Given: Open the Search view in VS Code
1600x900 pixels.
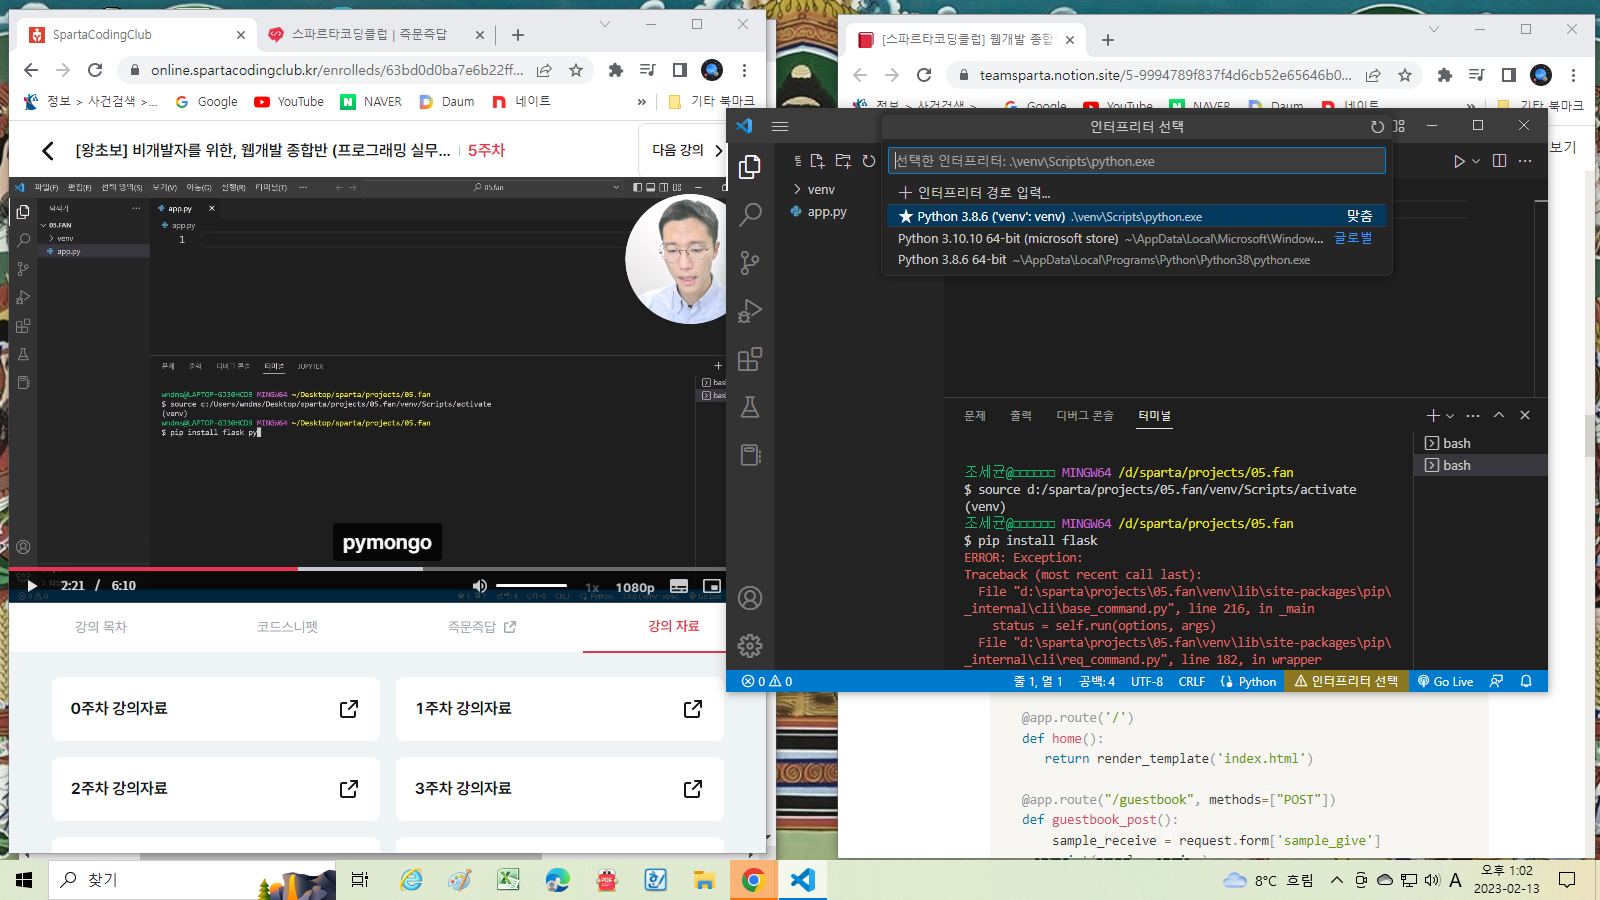Looking at the screenshot, I should [750, 214].
